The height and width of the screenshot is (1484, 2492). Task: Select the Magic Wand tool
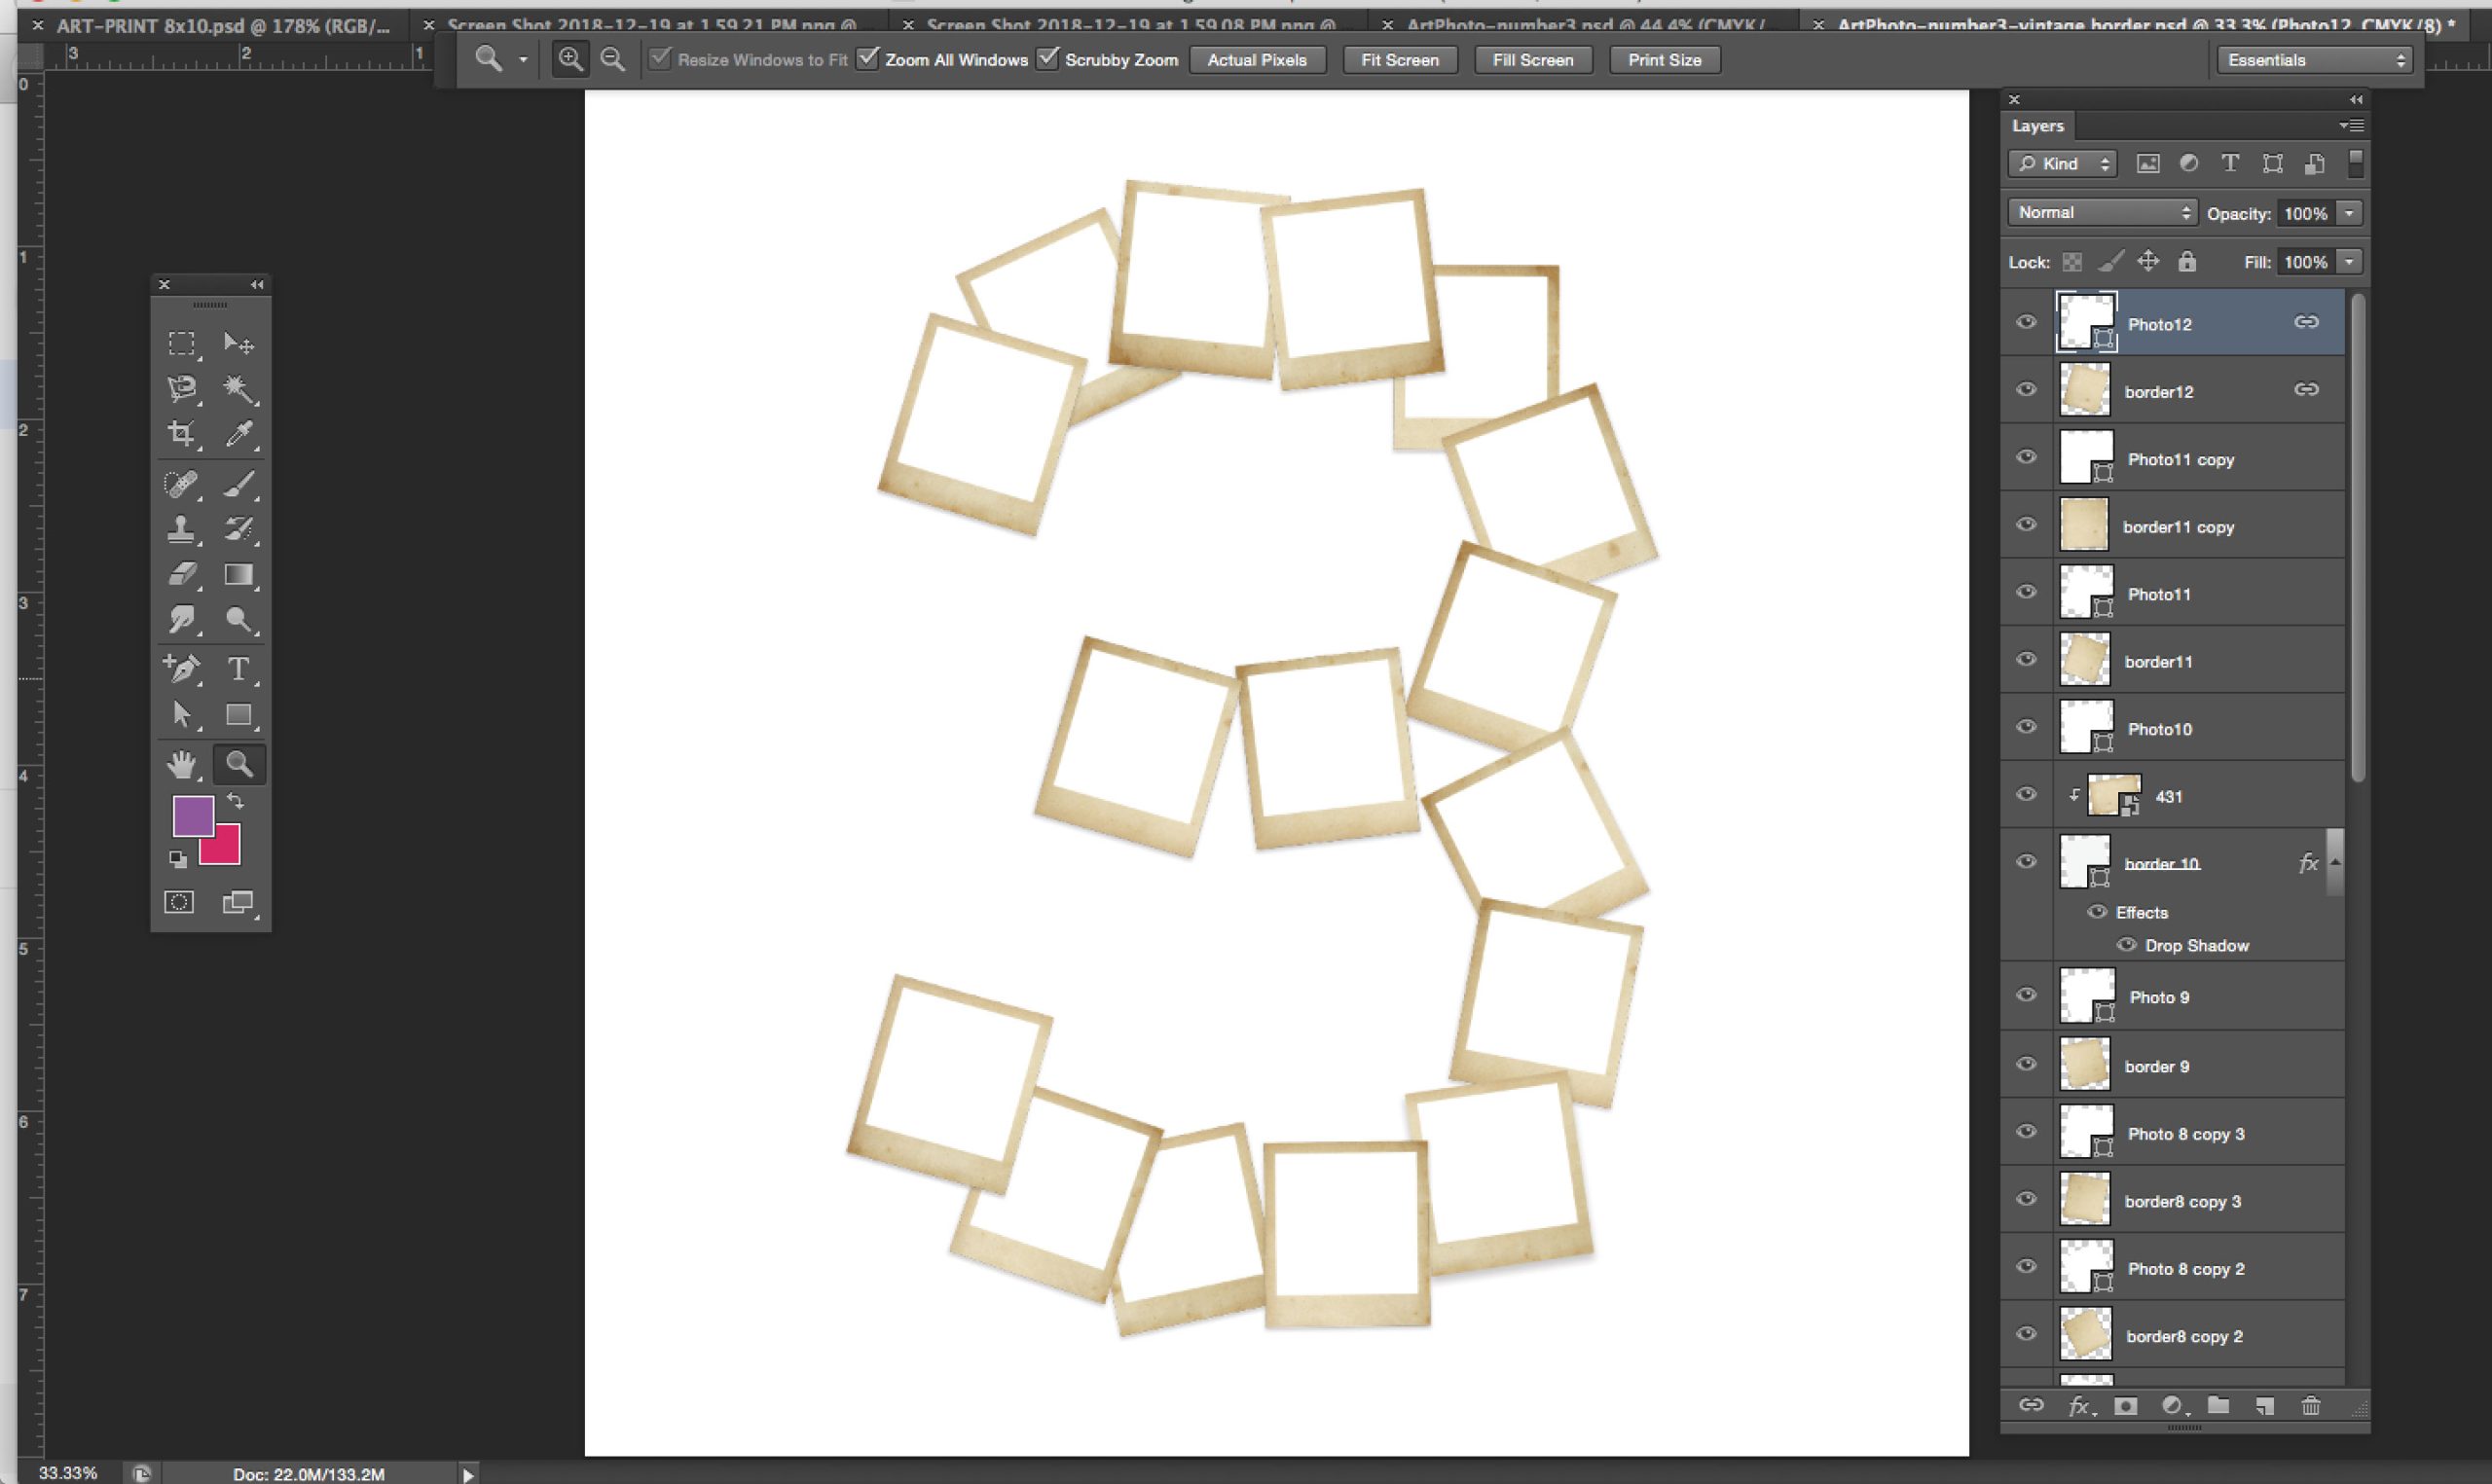(237, 388)
